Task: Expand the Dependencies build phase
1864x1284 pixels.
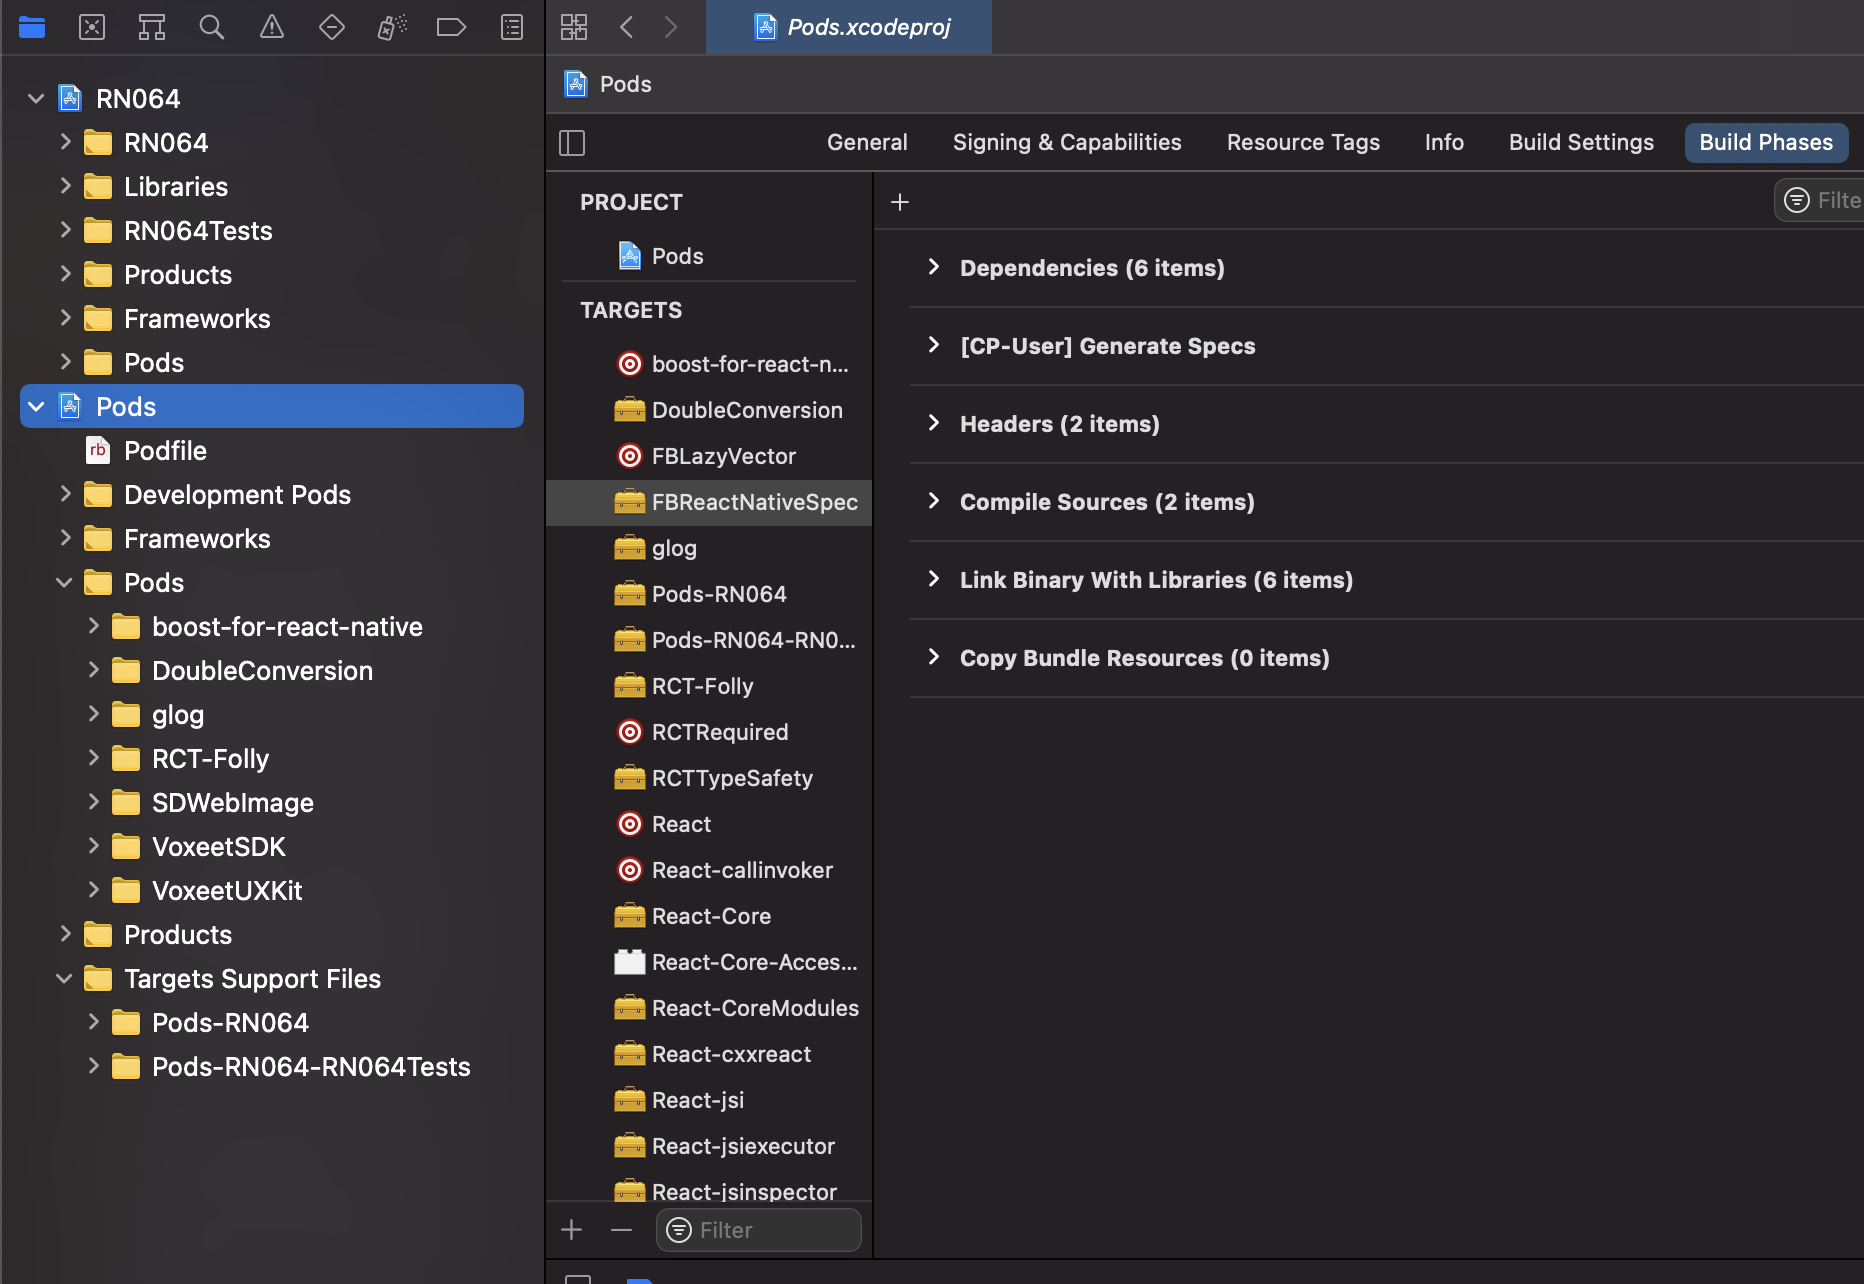Action: point(934,267)
